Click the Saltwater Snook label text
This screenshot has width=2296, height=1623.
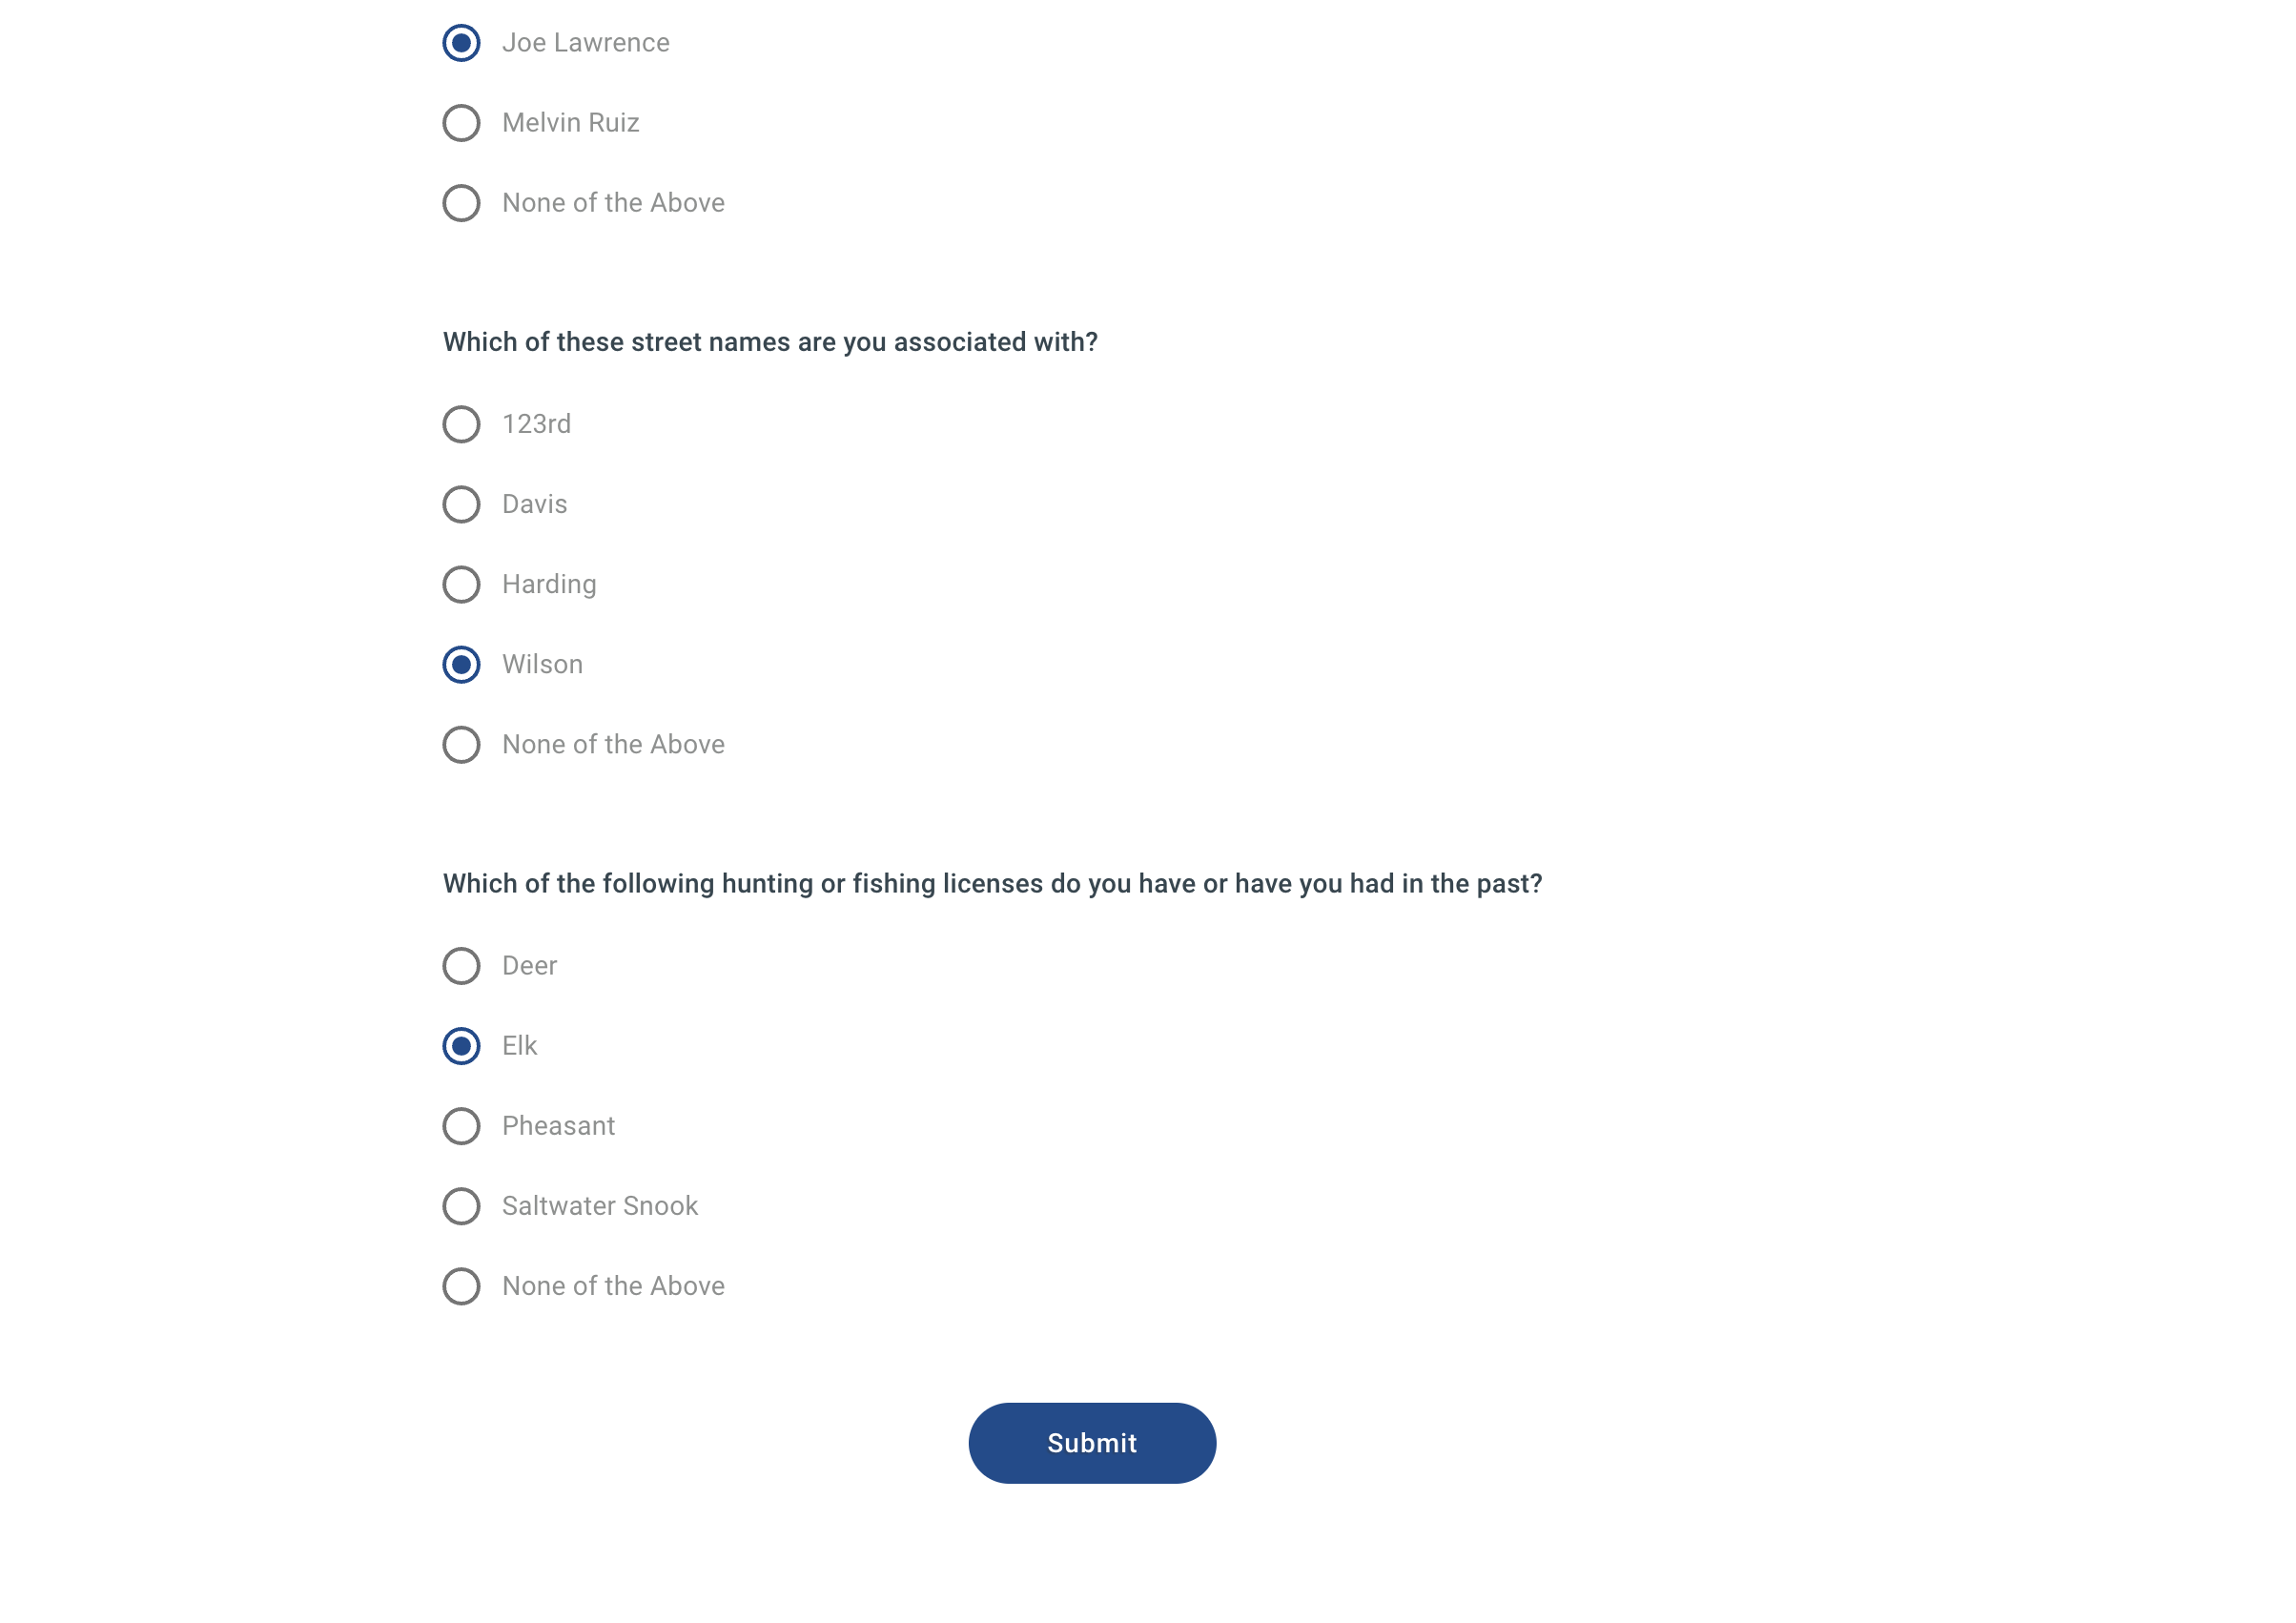click(x=599, y=1206)
